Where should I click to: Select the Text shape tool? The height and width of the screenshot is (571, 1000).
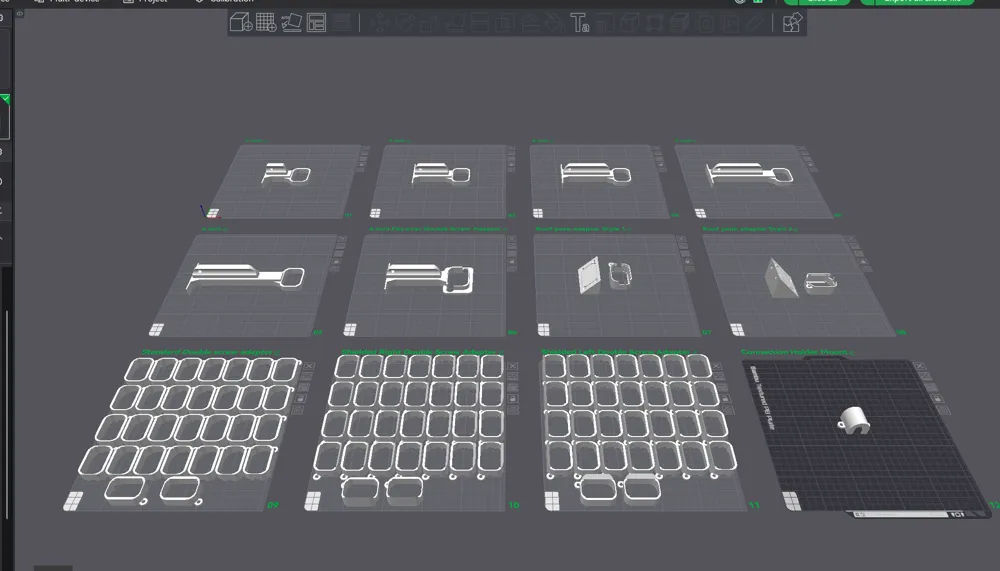point(580,23)
